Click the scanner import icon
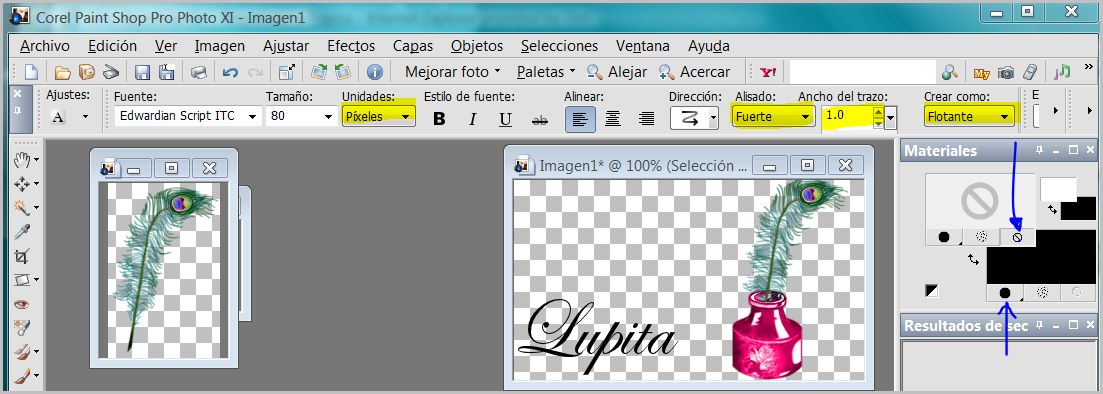This screenshot has width=1103, height=394. click(x=111, y=72)
